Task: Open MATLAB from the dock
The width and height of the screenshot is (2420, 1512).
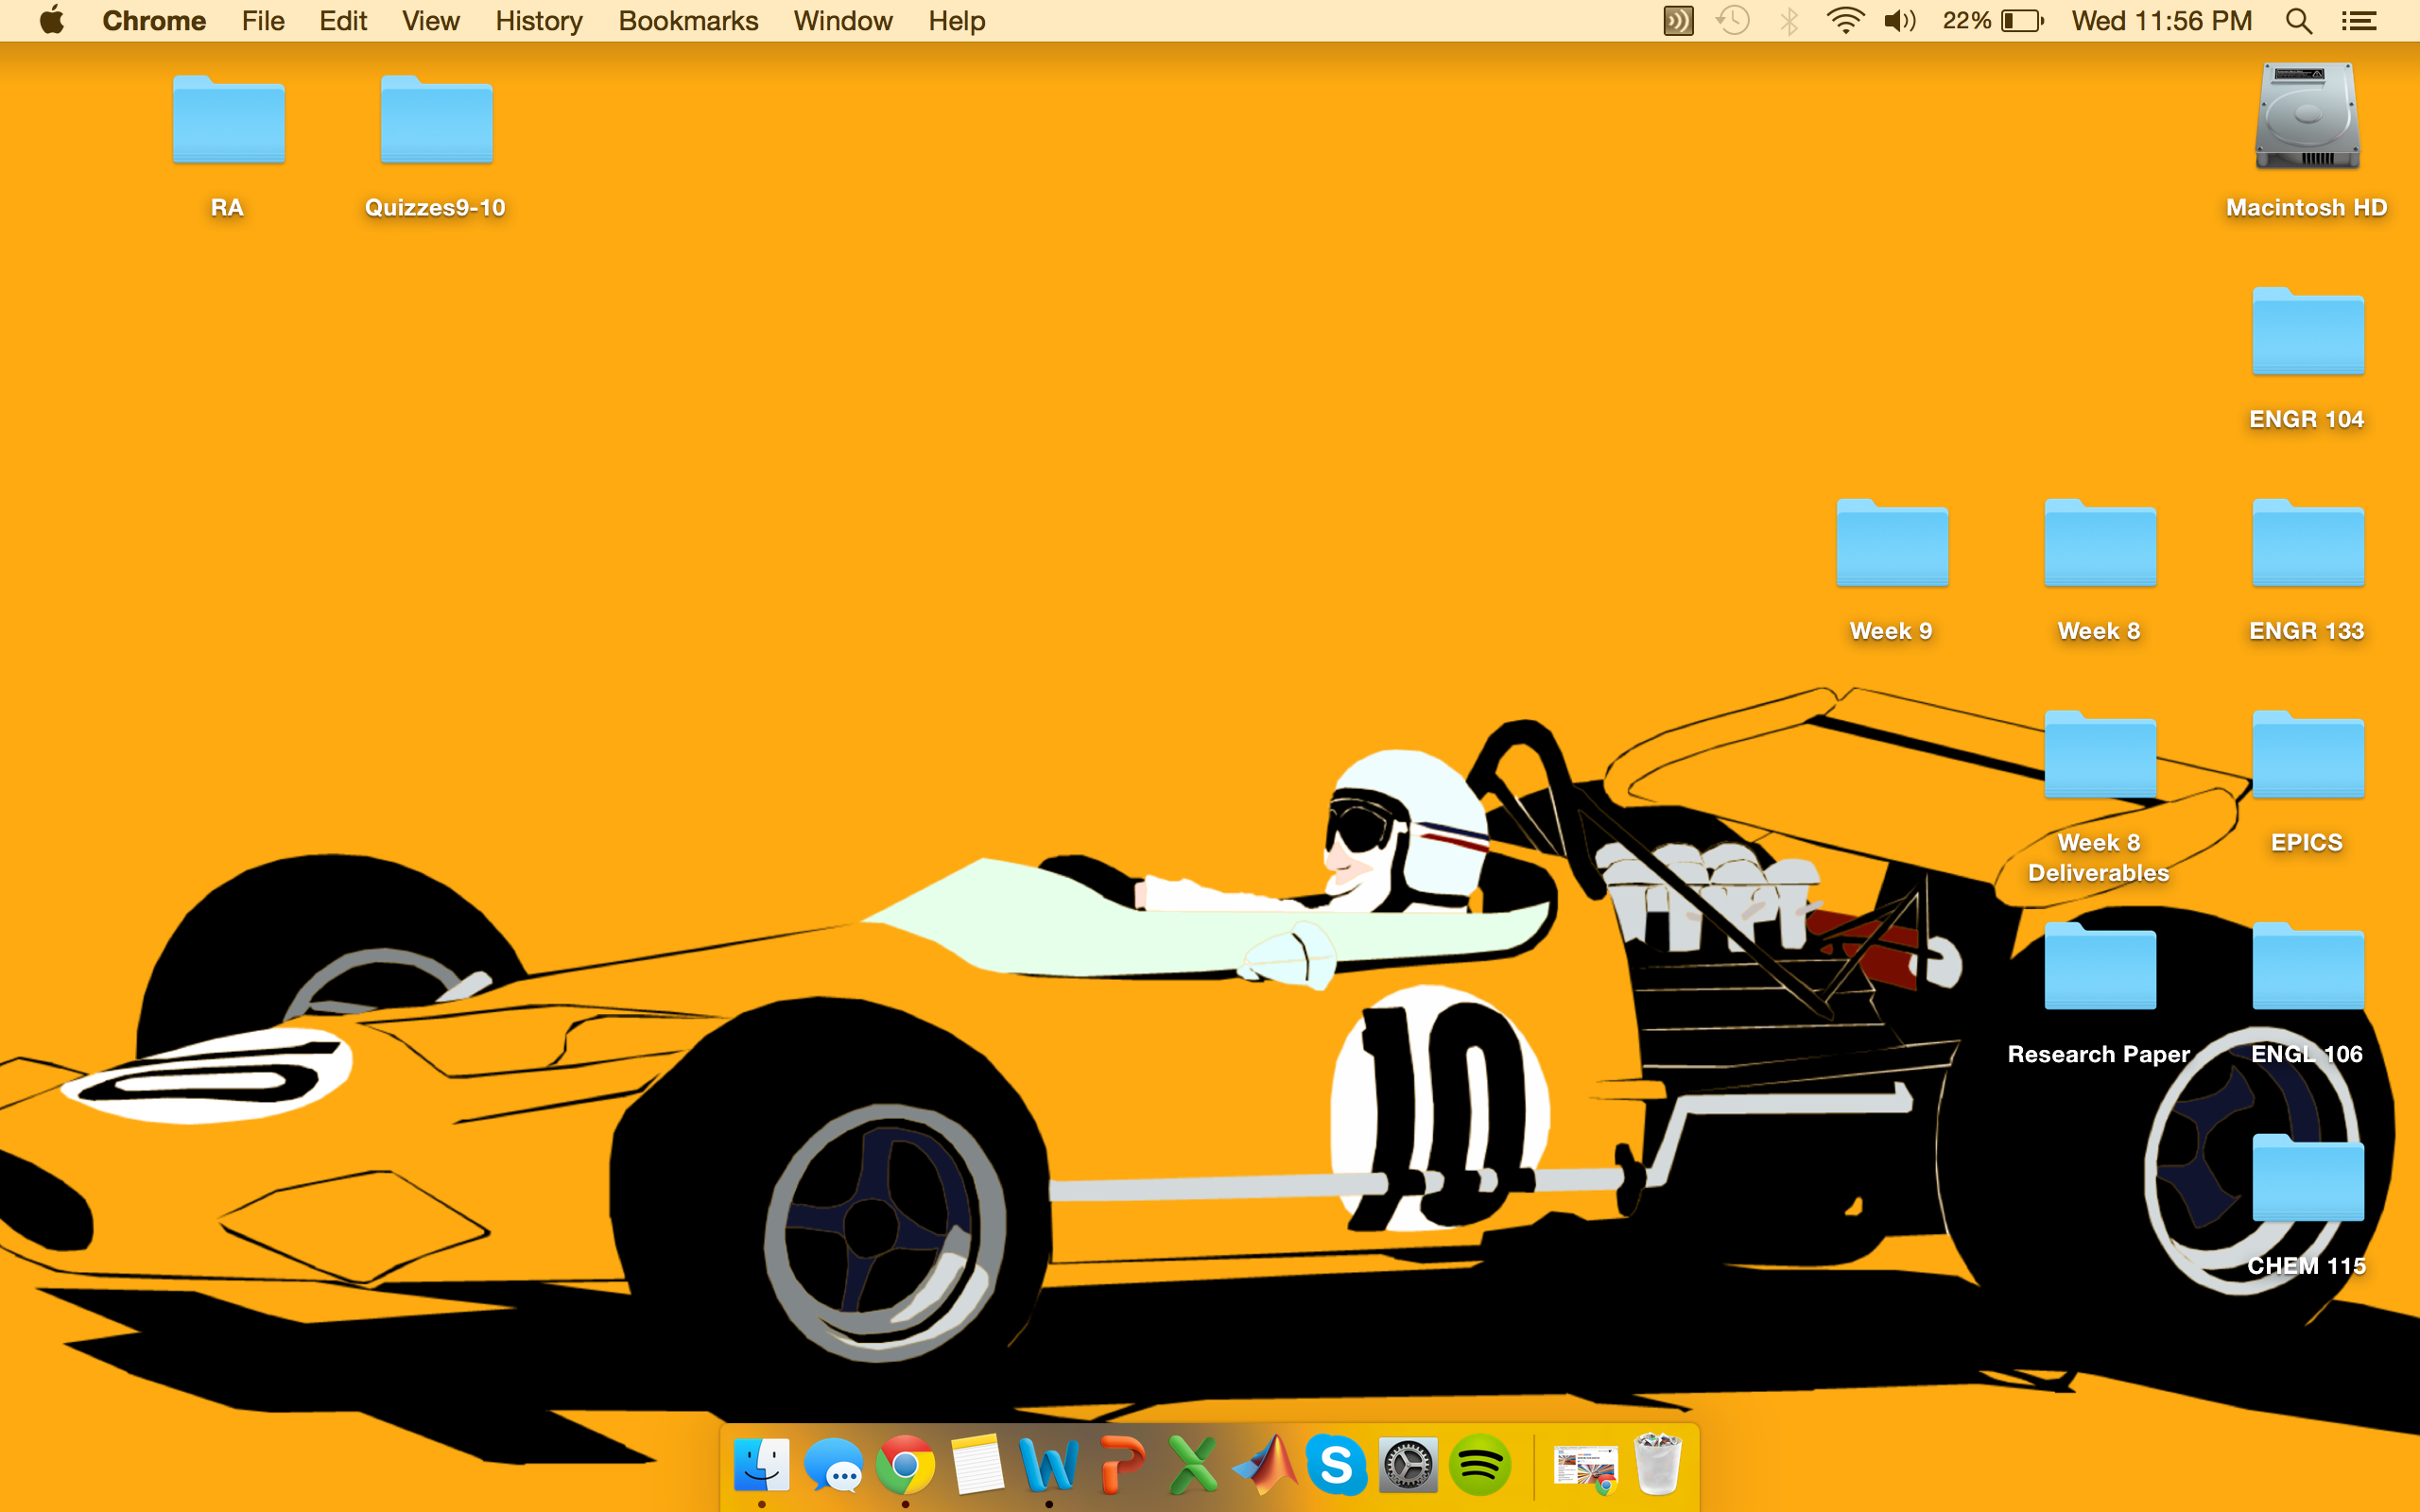Action: pos(1265,1465)
